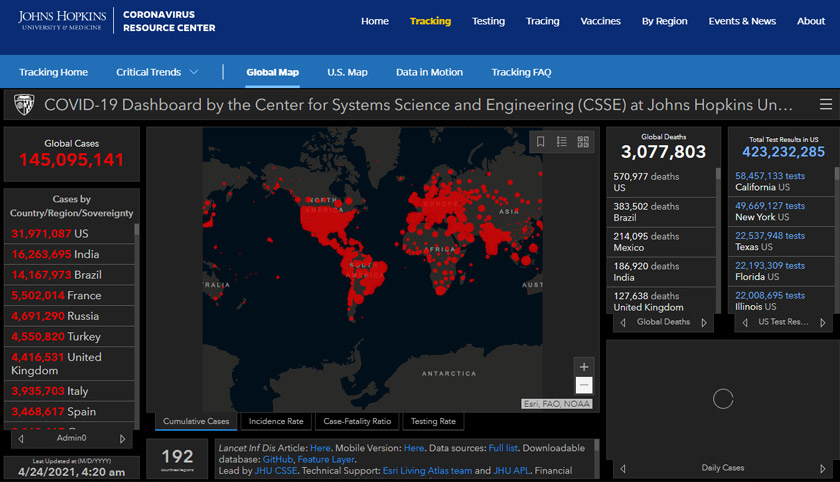This screenshot has width=840, height=482.
Task: Zoom out on the map
Action: coord(584,385)
